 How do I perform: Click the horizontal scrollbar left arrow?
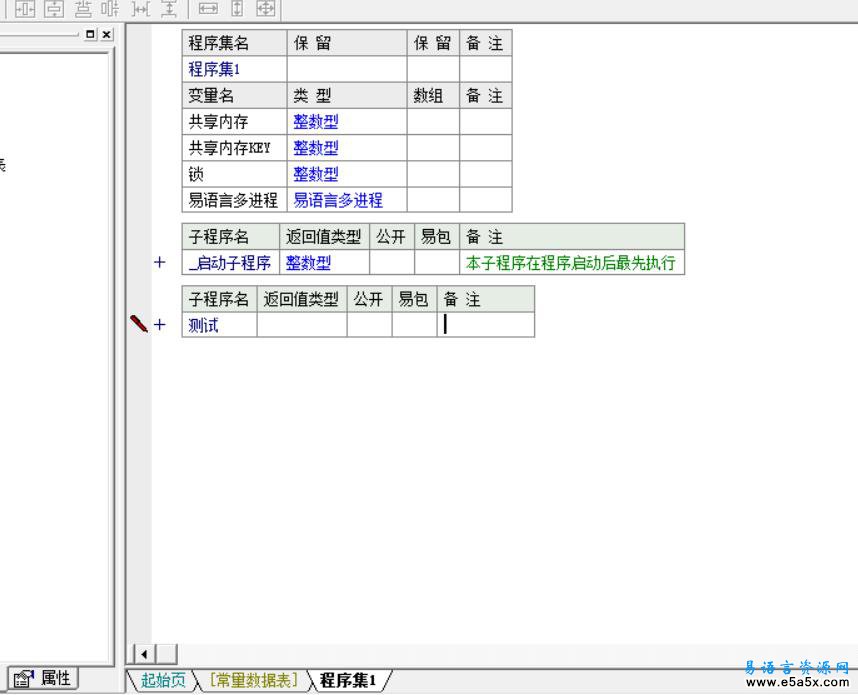pyautogui.click(x=144, y=654)
